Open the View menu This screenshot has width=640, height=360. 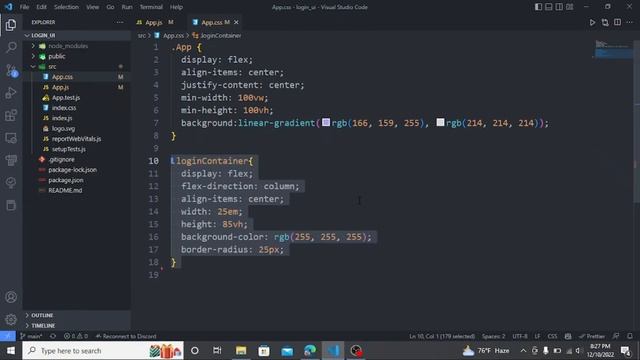pos(92,7)
